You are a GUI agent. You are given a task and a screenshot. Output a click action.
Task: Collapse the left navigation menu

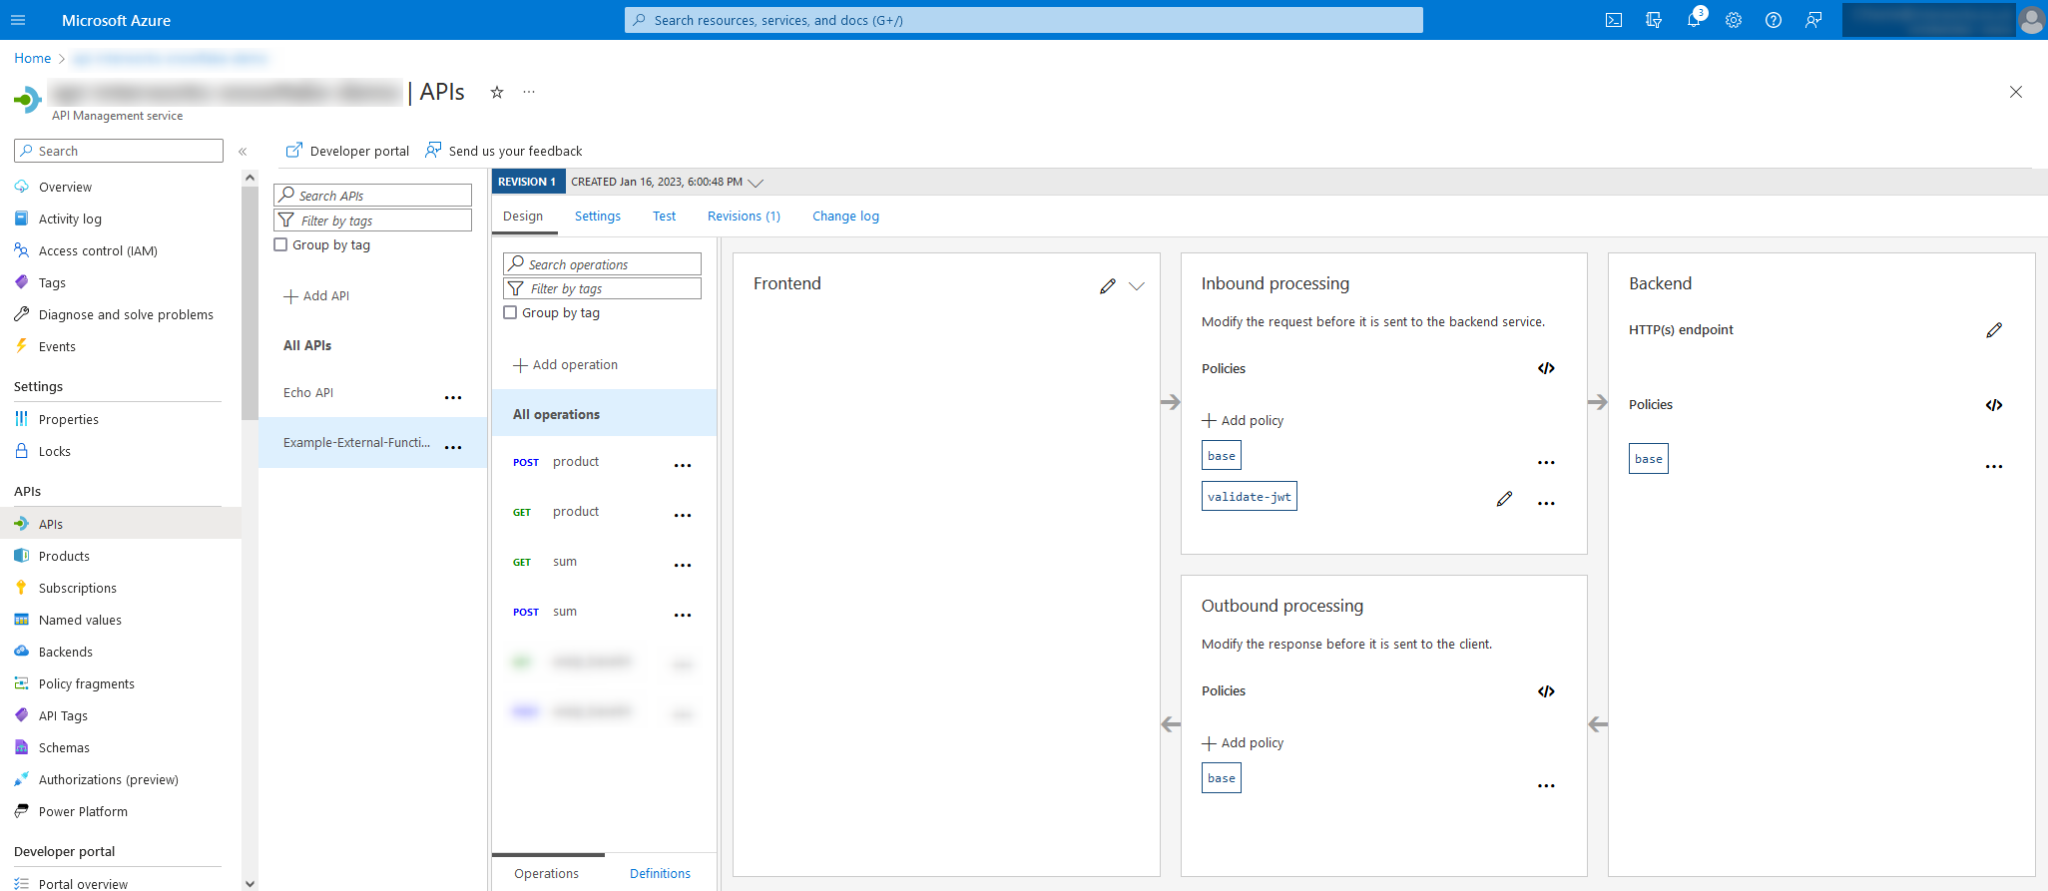coord(242,151)
